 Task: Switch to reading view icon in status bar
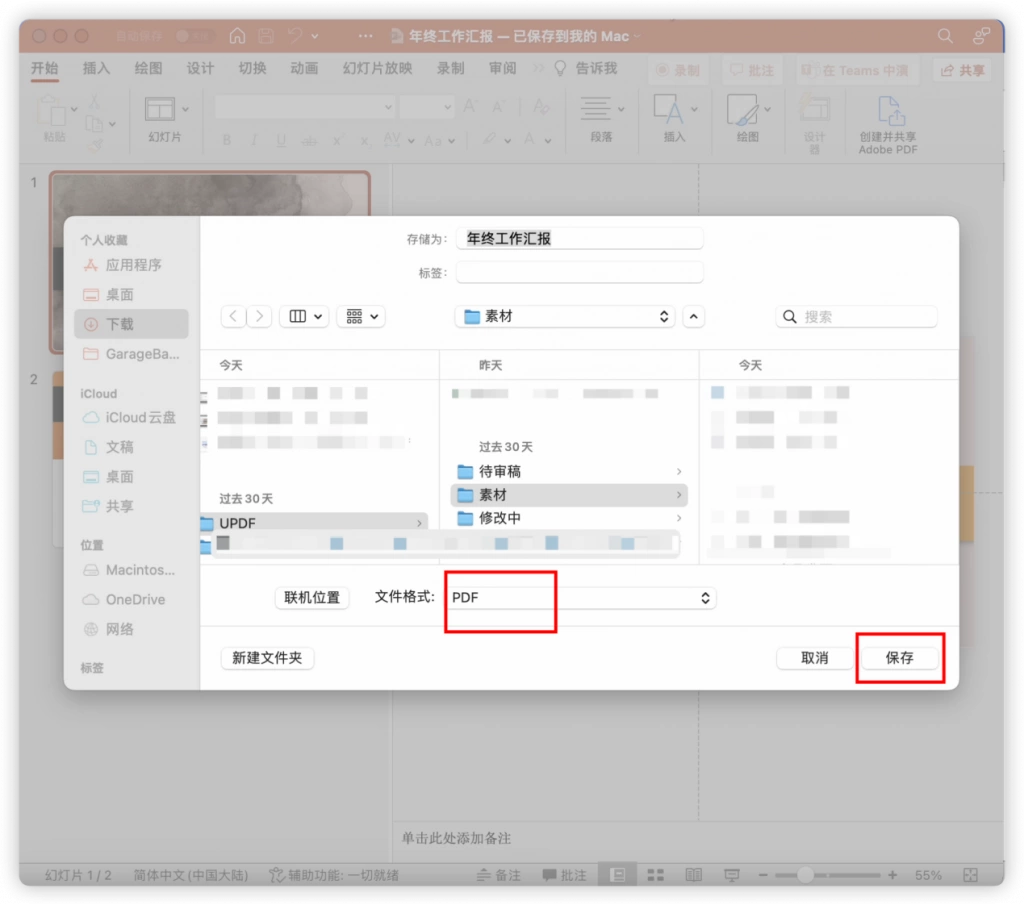click(x=694, y=875)
